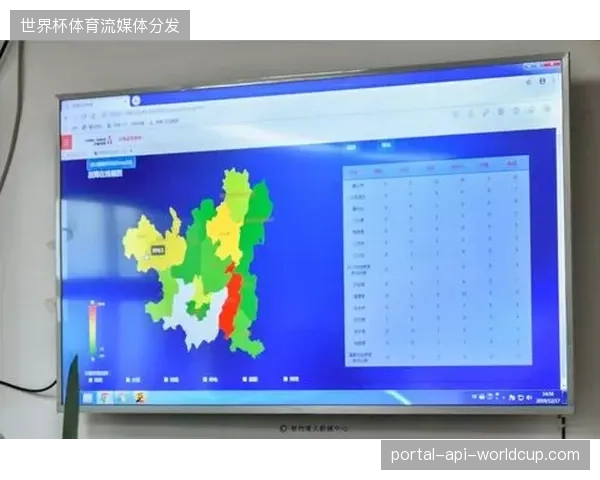
Task: Open the Windows Start button
Action: click(88, 398)
